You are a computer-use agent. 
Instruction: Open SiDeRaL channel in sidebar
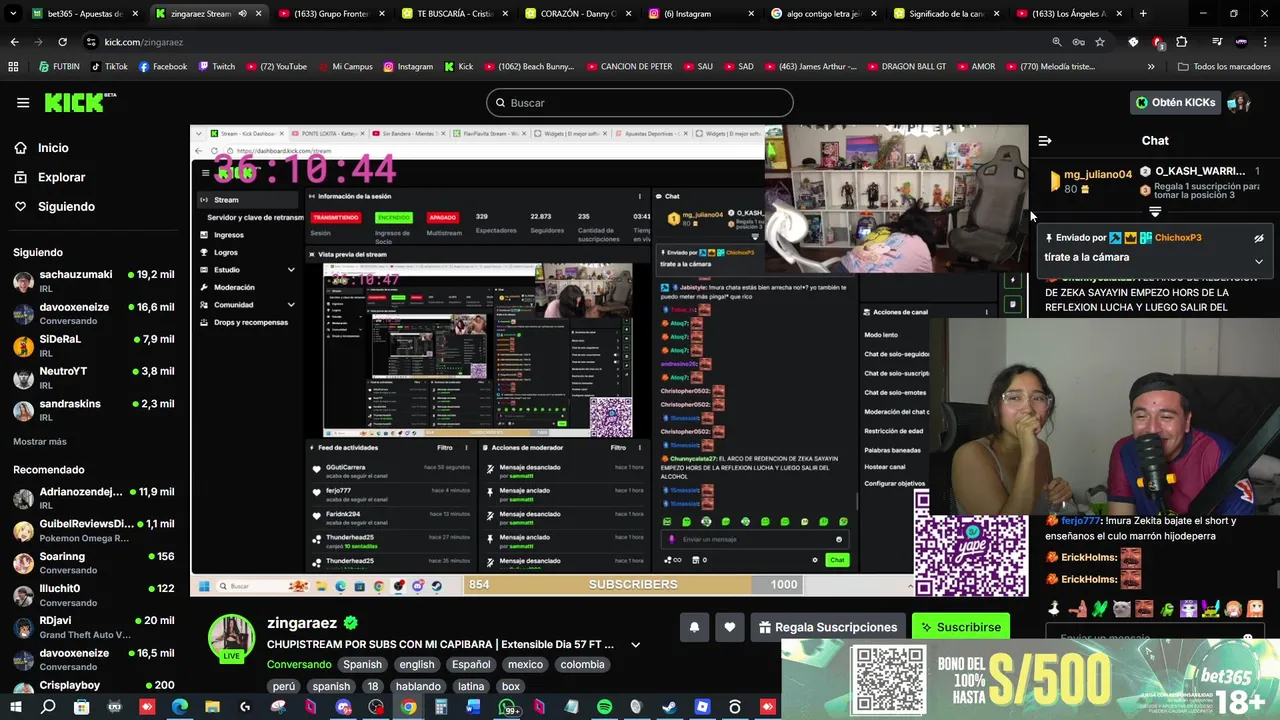94,346
